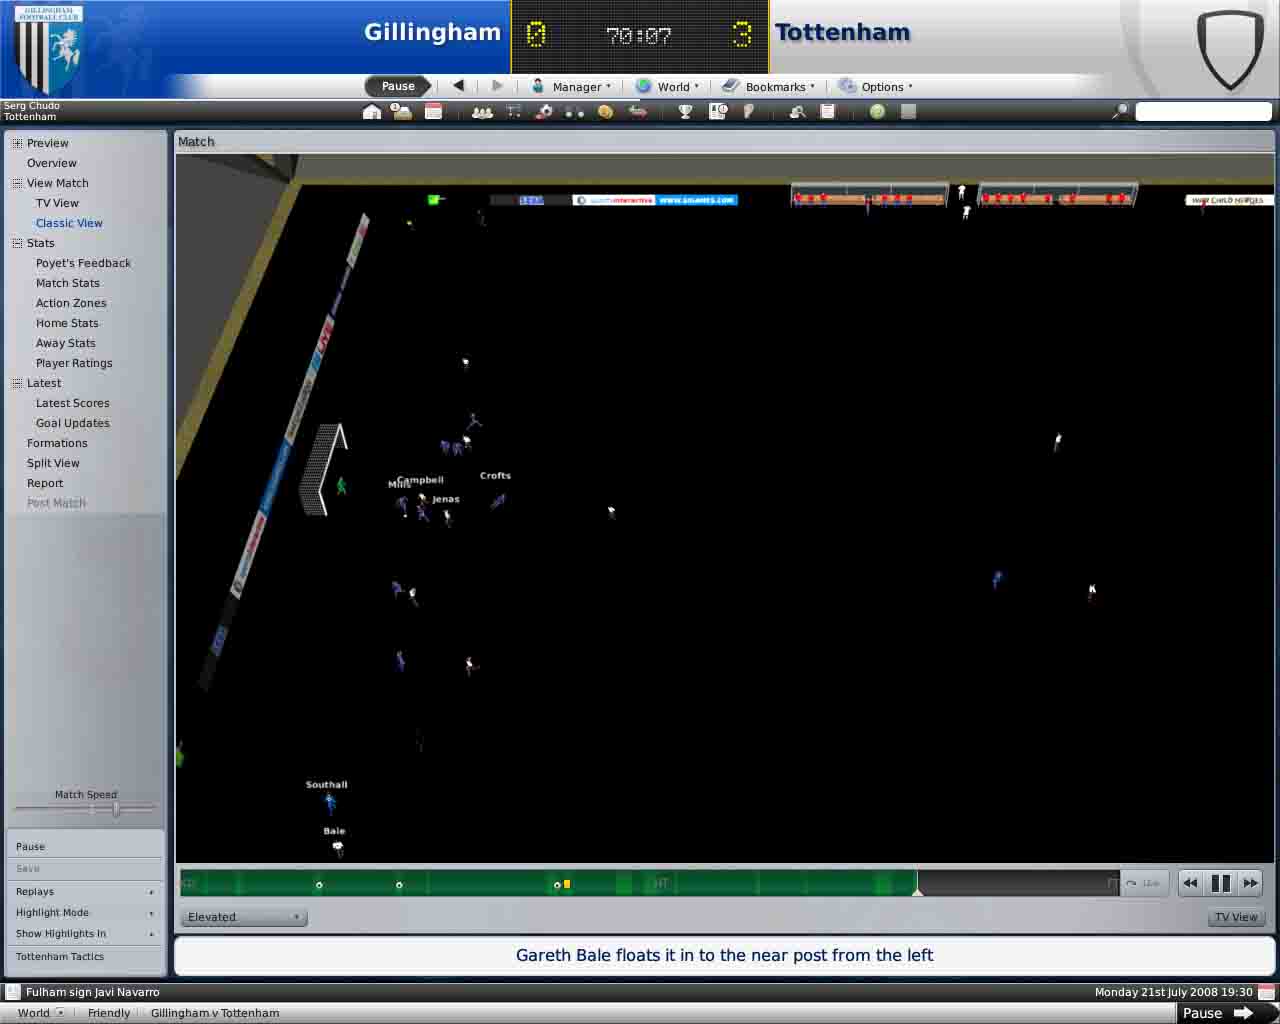The width and height of the screenshot is (1280, 1024).
Task: Click the search input field at top right
Action: click(x=1203, y=112)
